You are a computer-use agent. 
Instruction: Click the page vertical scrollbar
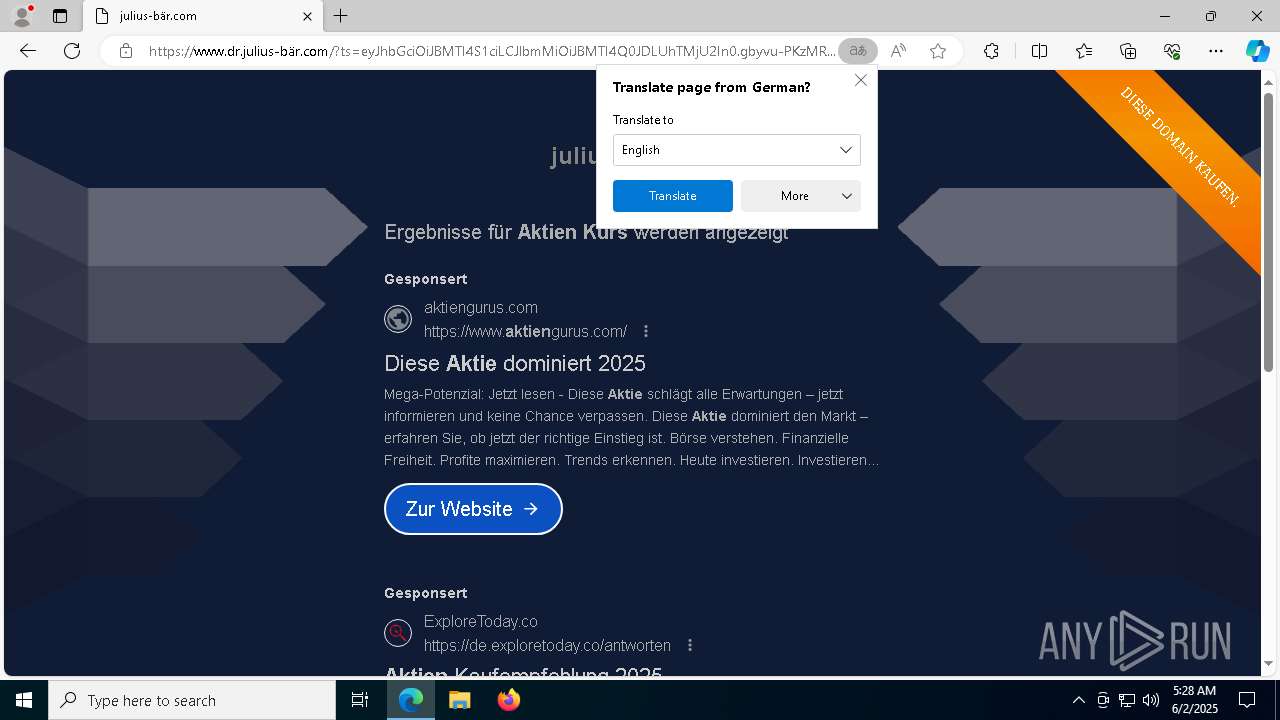1269,232
